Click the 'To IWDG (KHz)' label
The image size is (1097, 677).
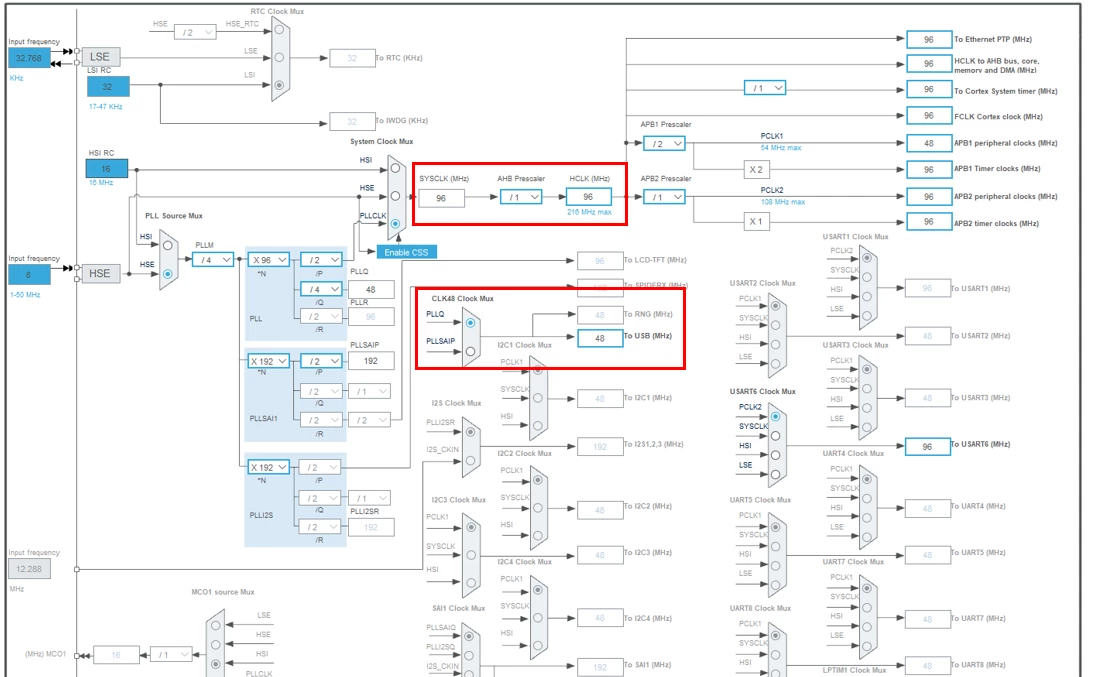402,120
